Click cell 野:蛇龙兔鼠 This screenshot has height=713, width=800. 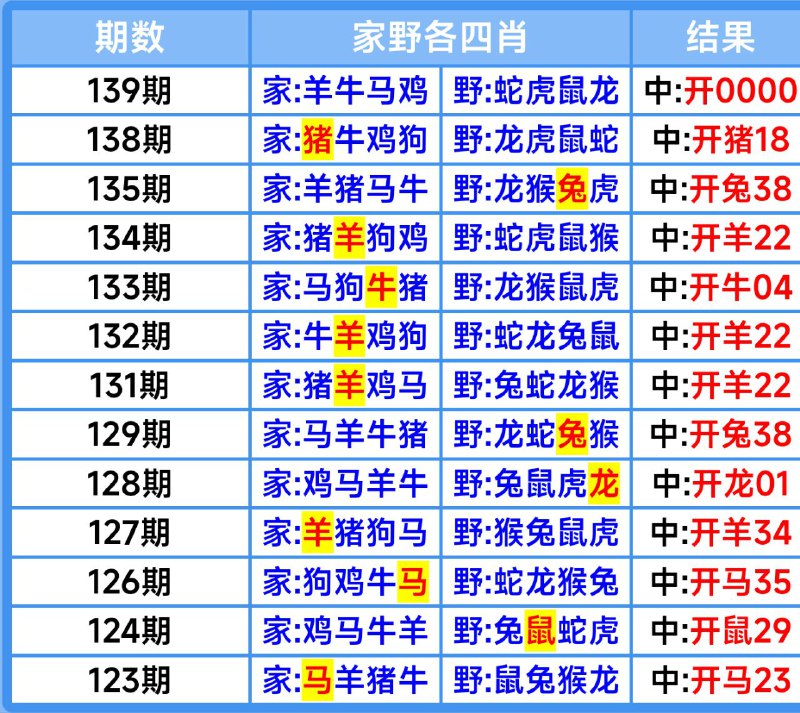[x=536, y=336]
